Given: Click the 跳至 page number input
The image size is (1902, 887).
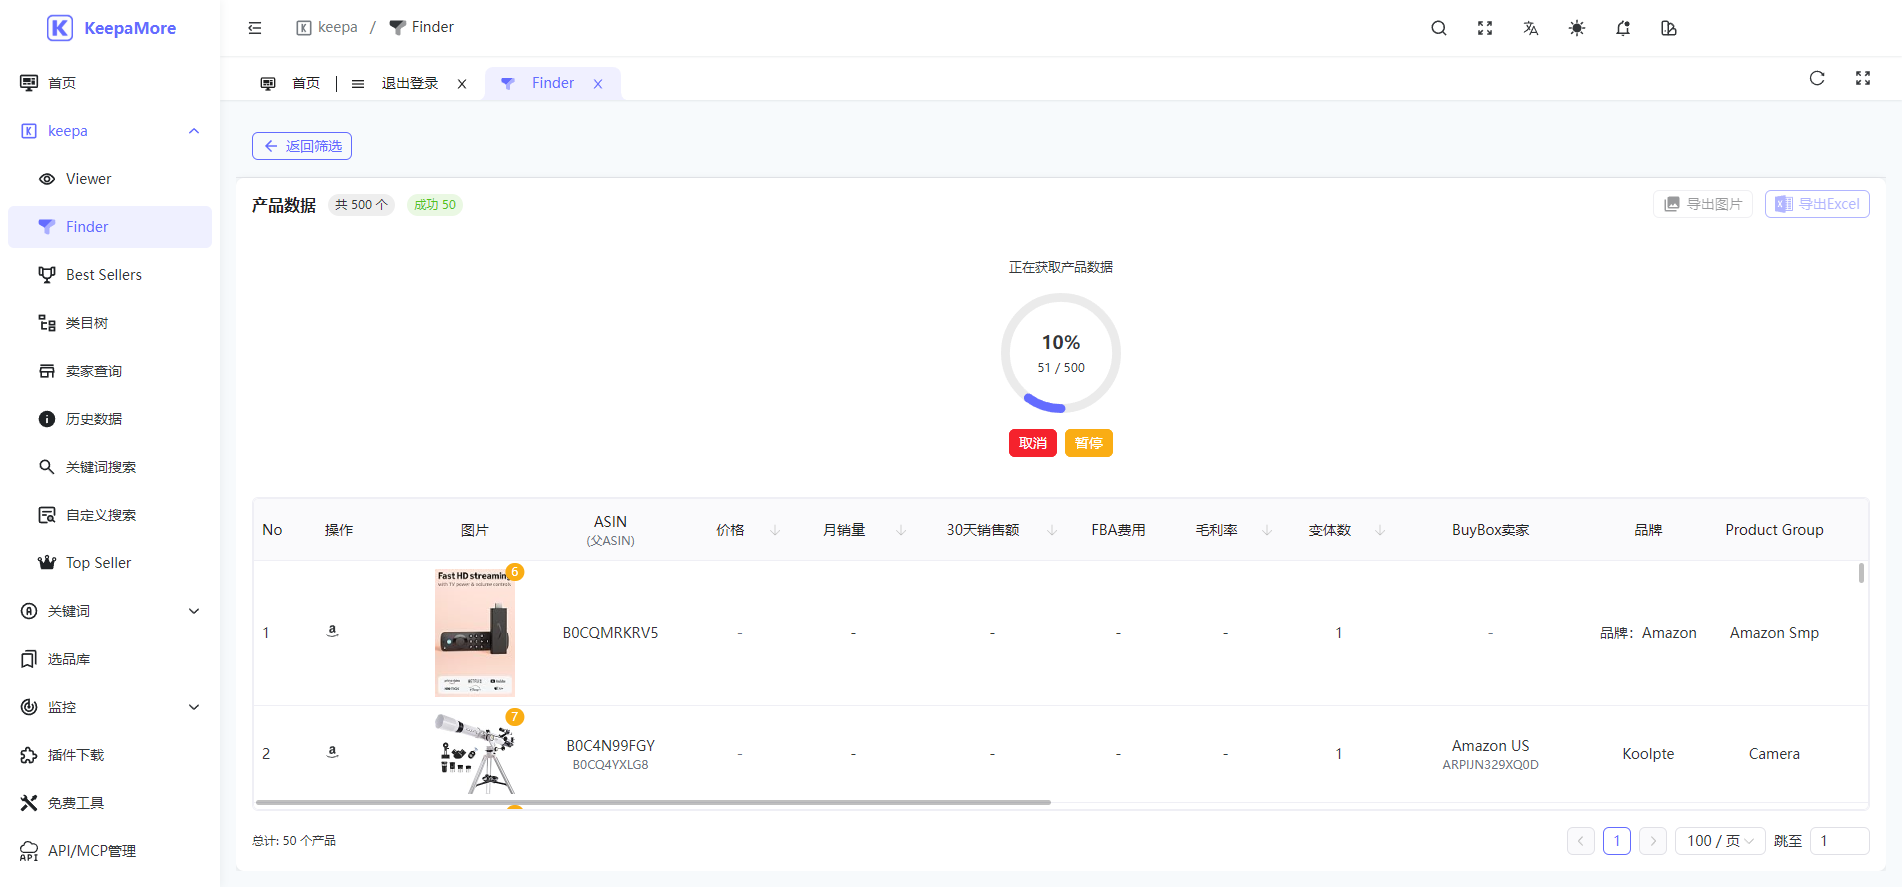Looking at the screenshot, I should 1840,841.
